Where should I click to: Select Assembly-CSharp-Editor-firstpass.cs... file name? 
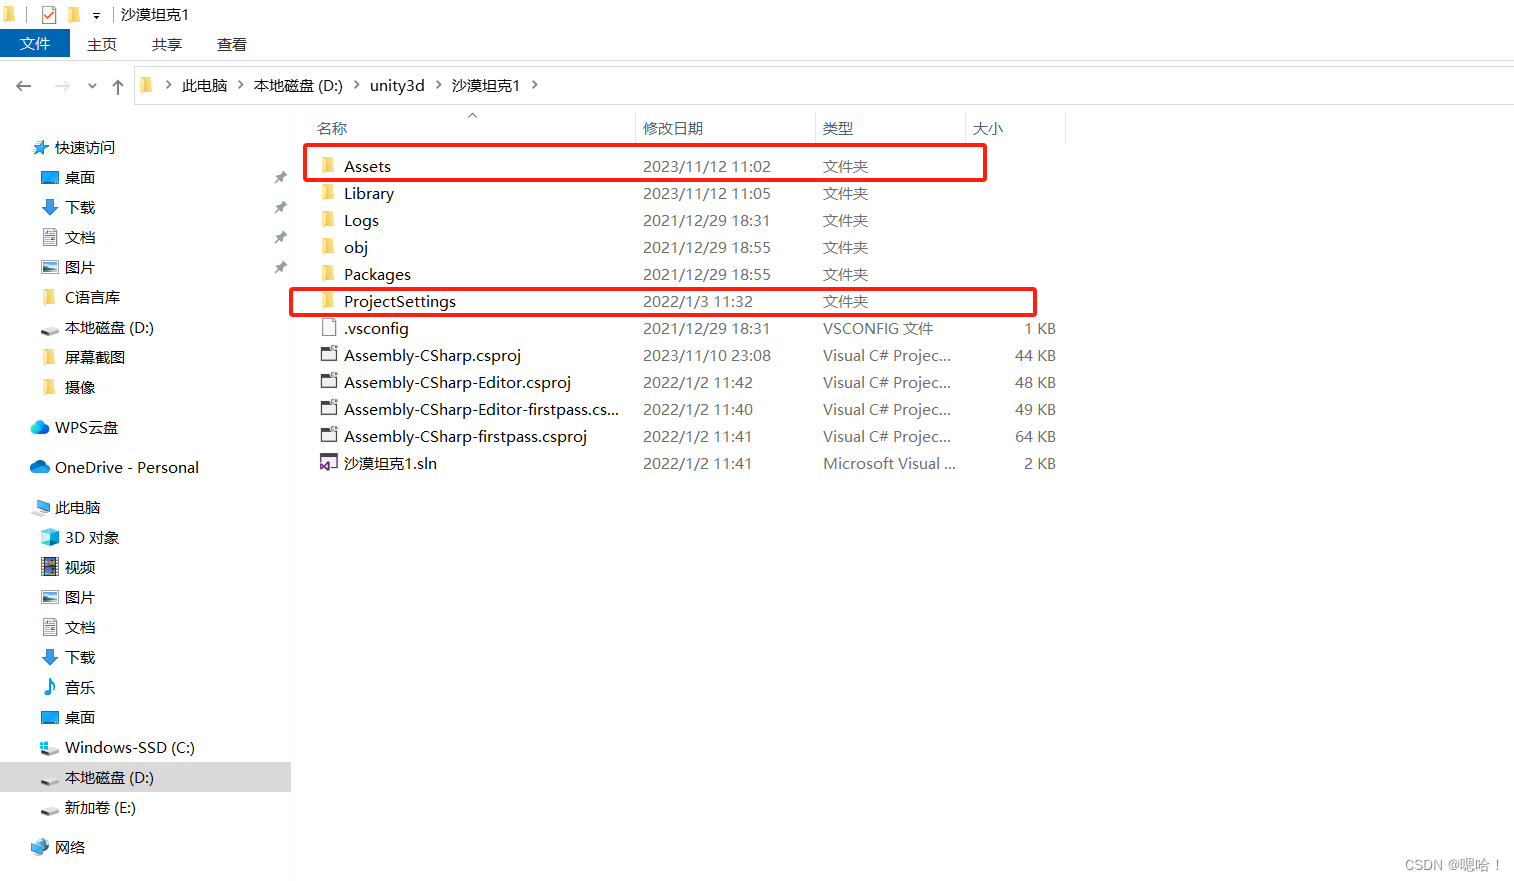481,409
